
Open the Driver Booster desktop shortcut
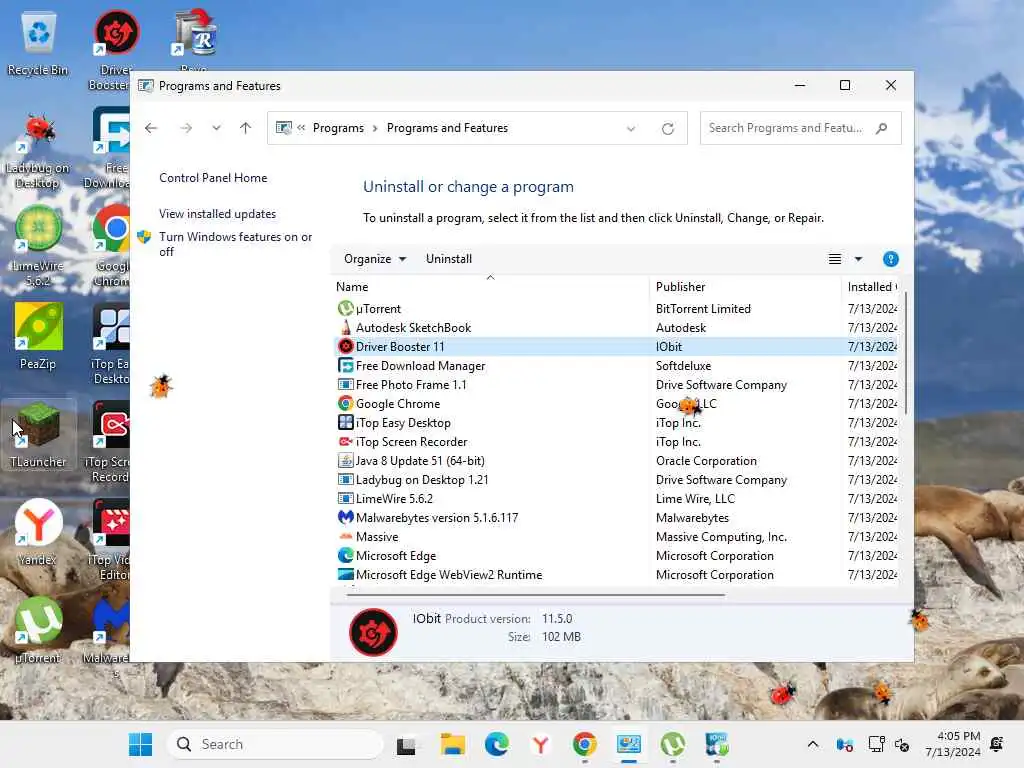tap(116, 49)
